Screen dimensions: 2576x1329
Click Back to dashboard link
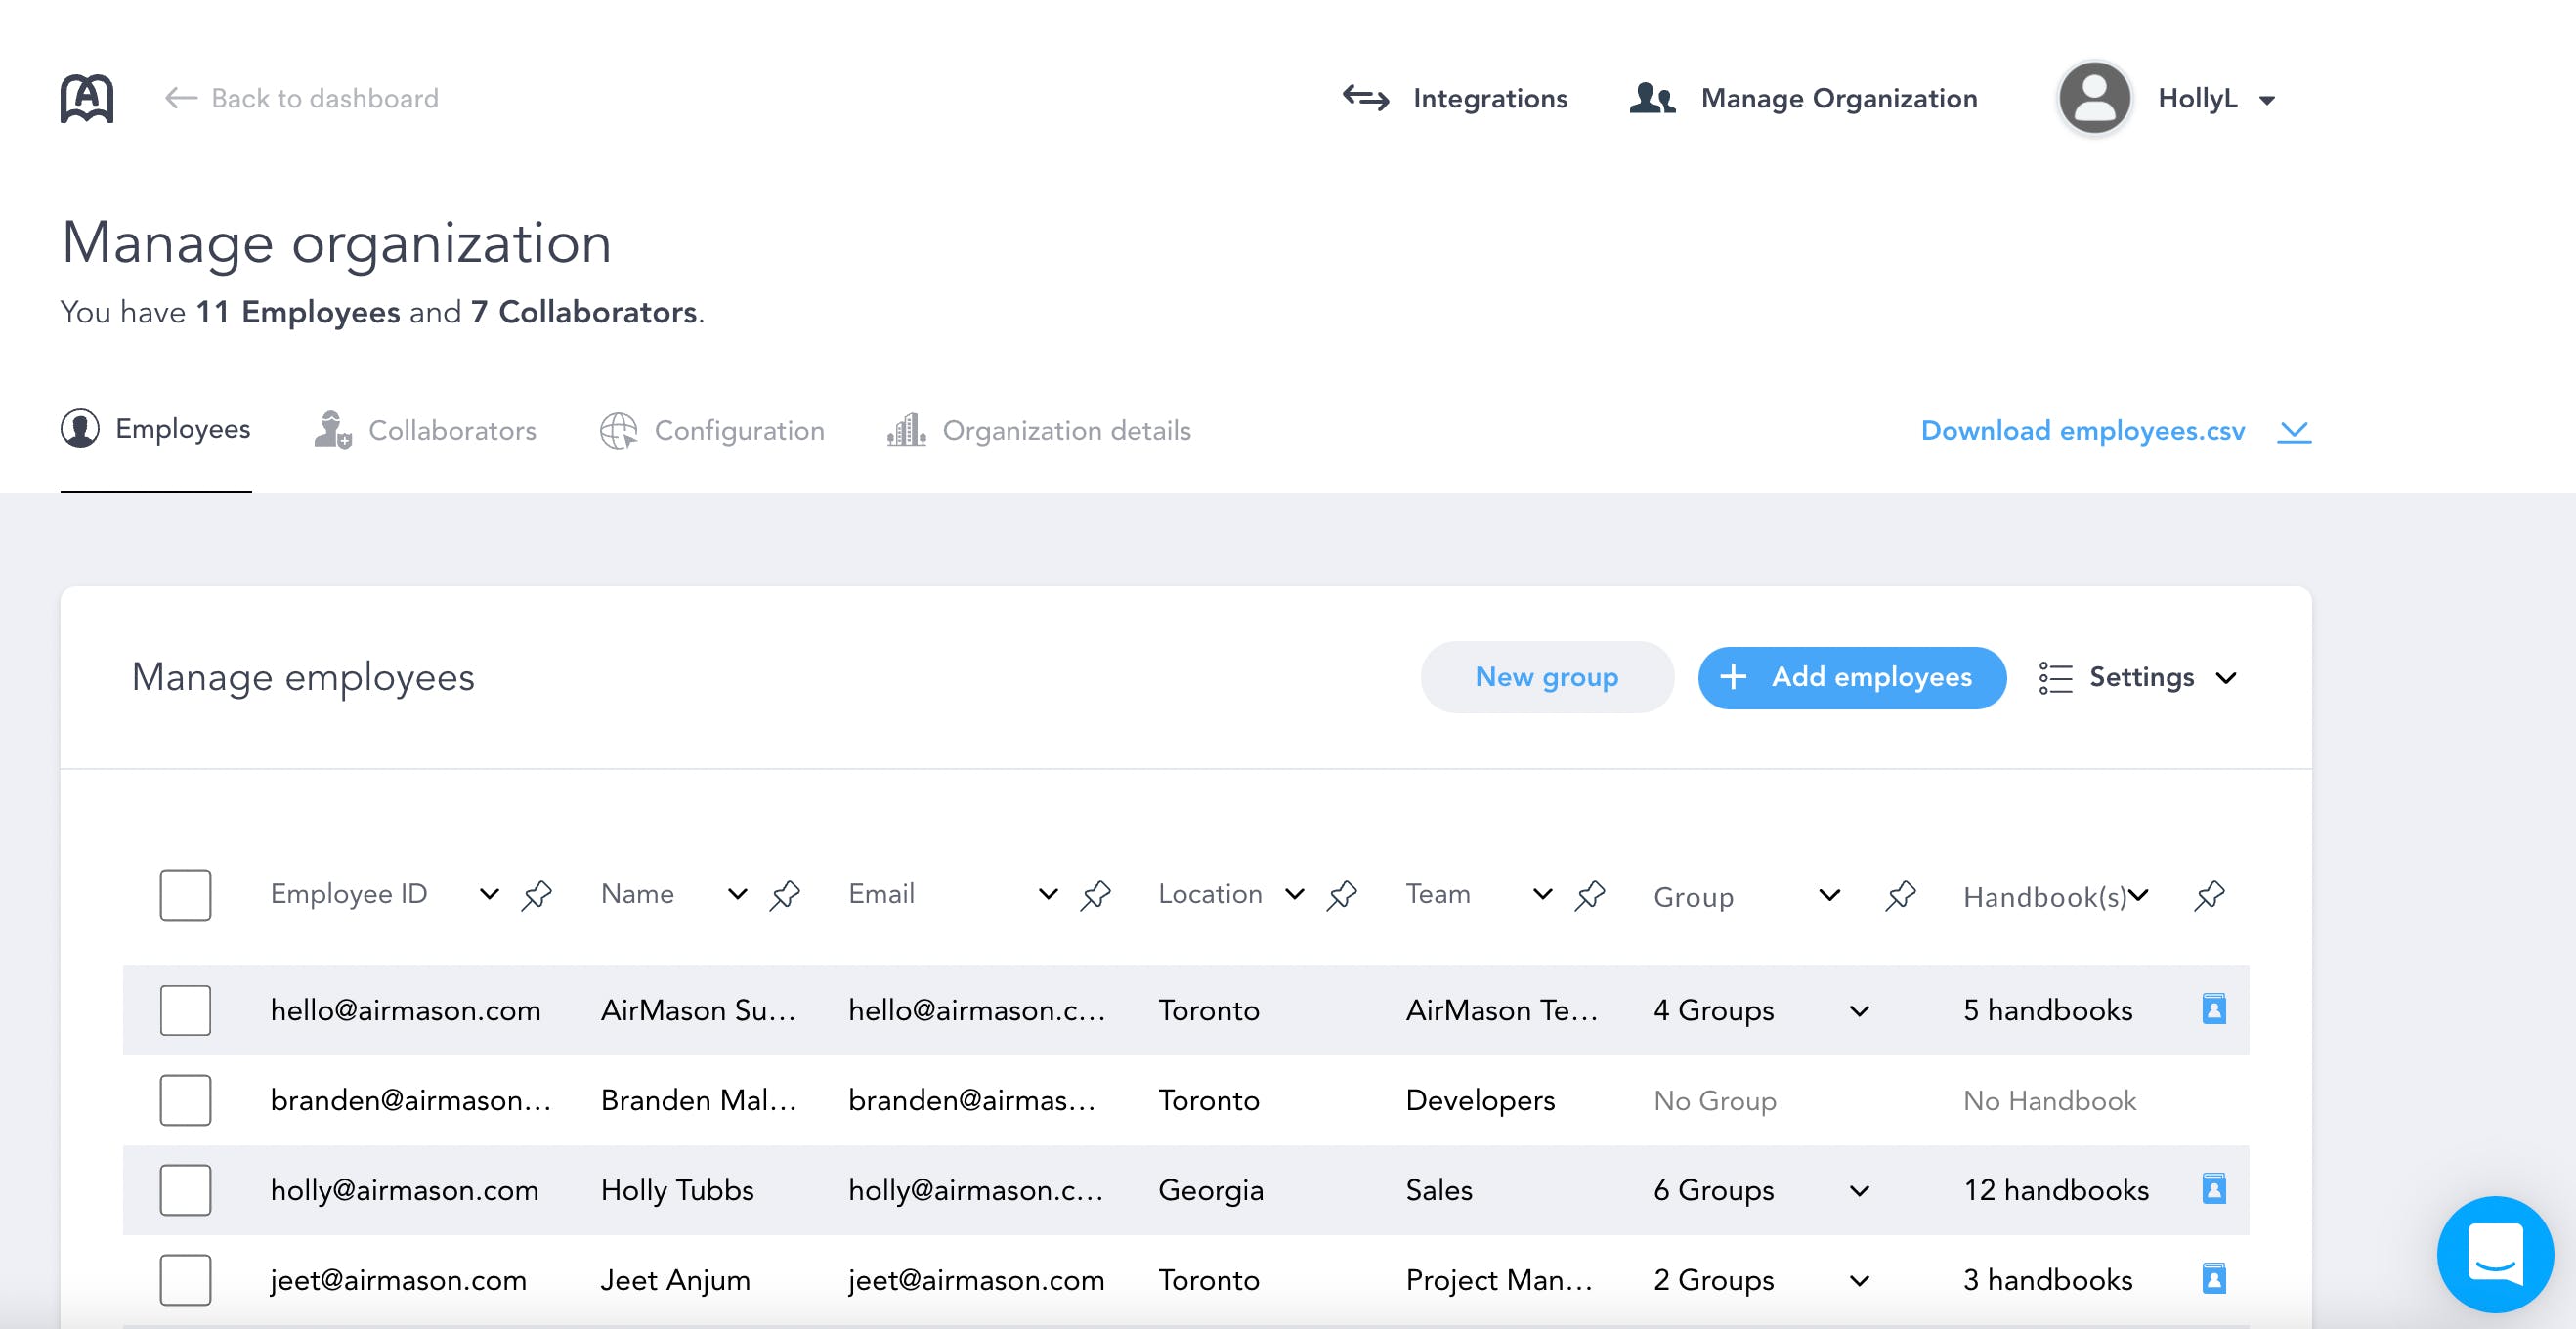tap(302, 98)
